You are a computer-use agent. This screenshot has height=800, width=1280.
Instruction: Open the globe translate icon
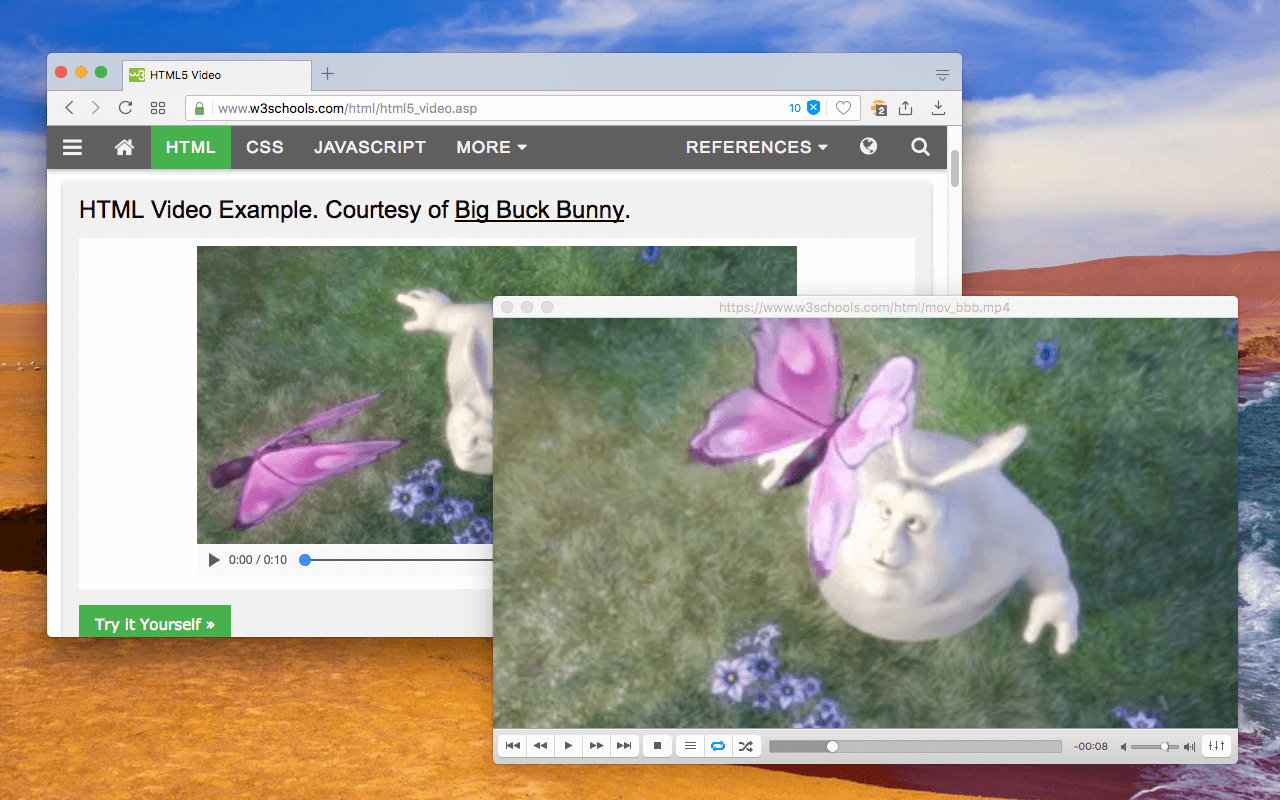[868, 147]
